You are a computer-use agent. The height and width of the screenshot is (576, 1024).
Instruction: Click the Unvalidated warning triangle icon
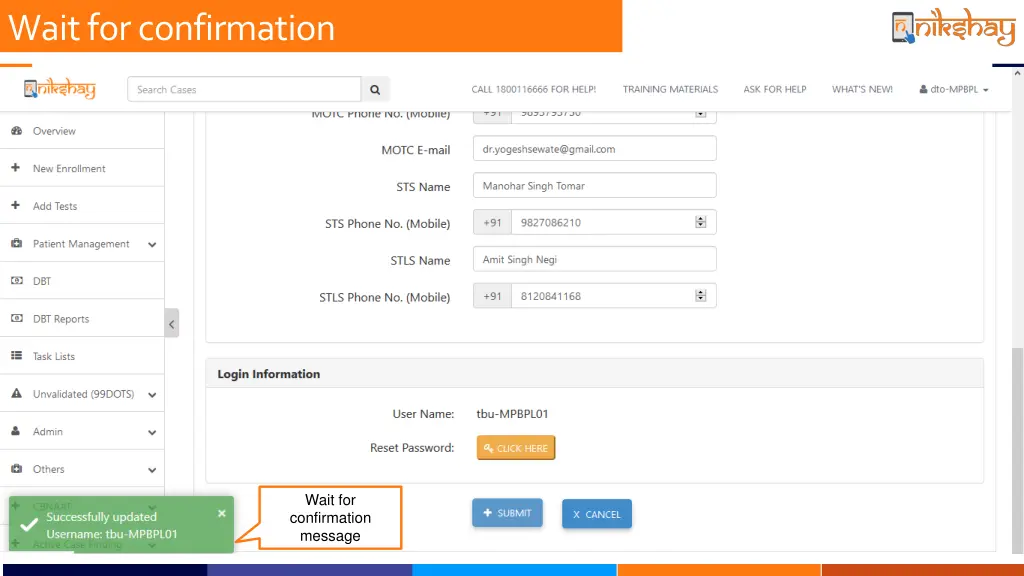tap(16, 393)
